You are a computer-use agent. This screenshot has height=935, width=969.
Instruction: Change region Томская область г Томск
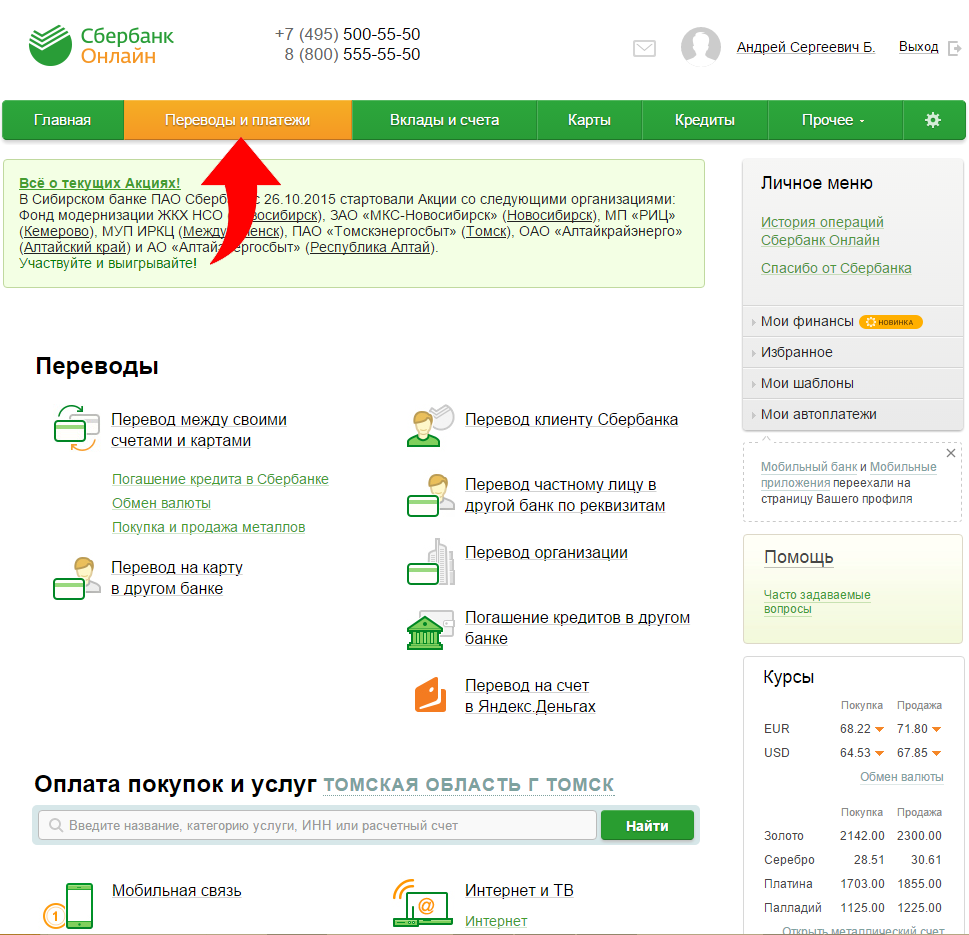point(469,785)
